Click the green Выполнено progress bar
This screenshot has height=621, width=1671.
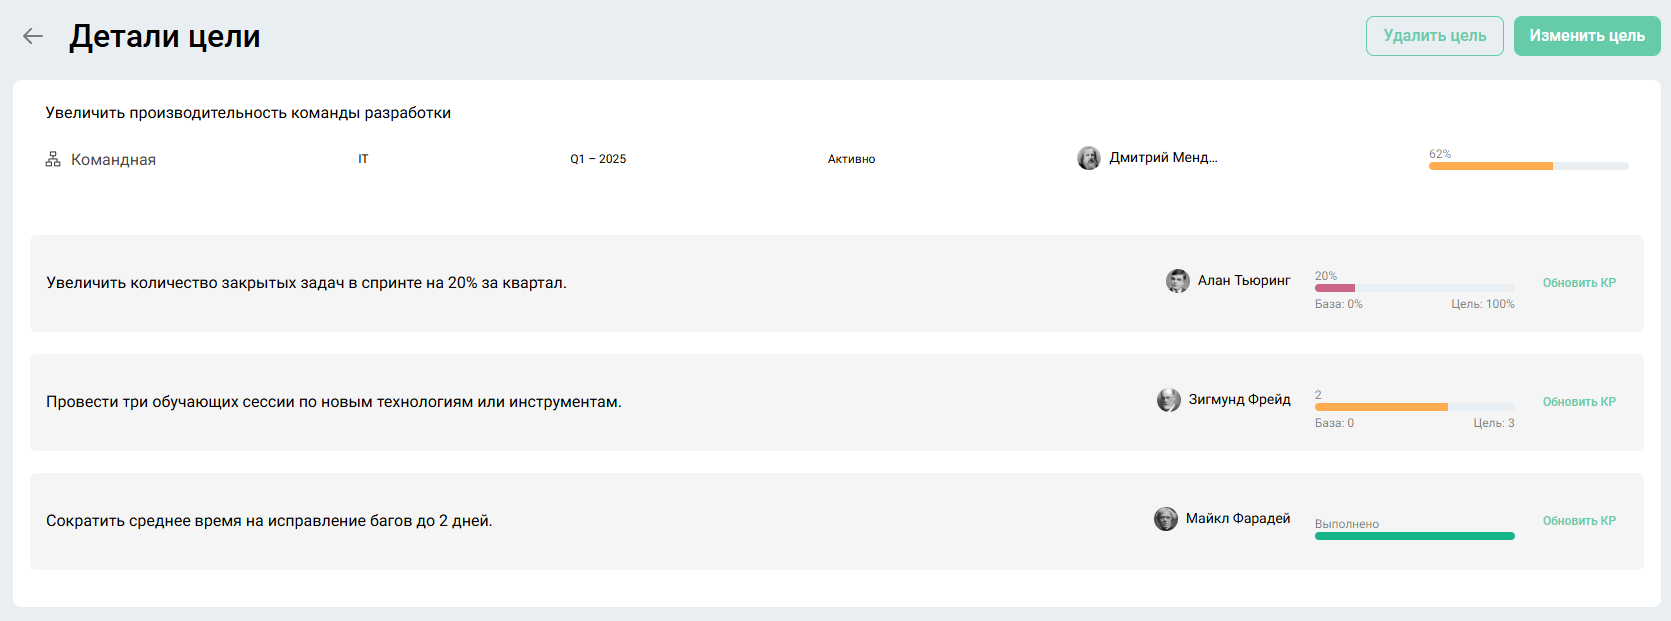tap(1413, 536)
